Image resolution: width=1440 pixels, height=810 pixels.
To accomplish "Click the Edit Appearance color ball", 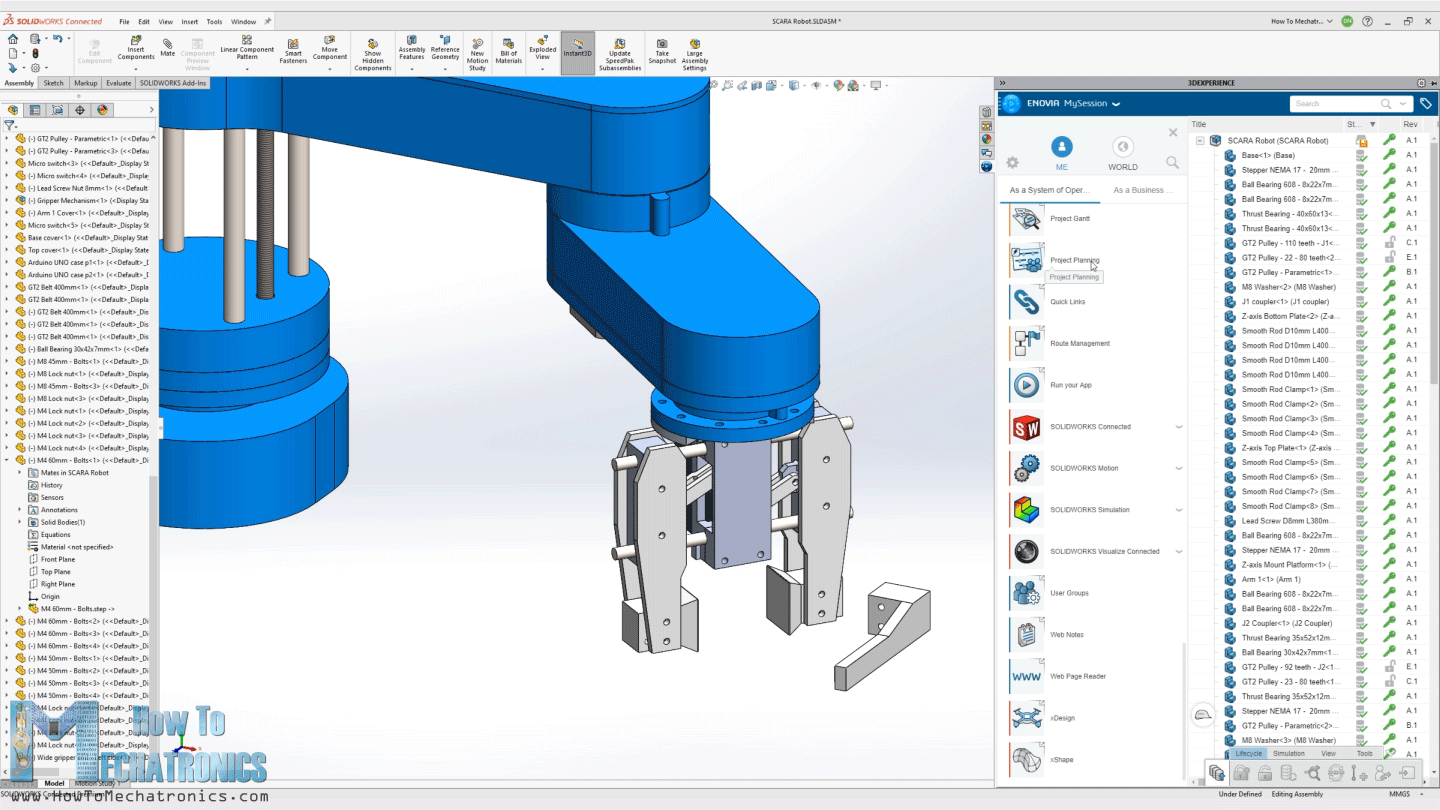I will coord(838,85).
